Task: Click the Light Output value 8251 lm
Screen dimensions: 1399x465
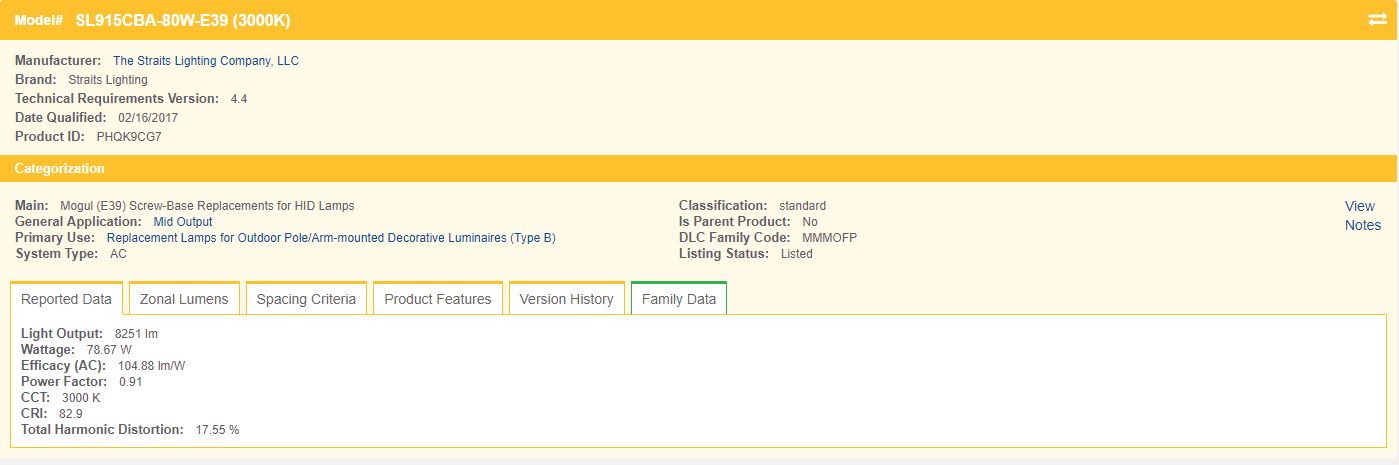Action: point(137,334)
